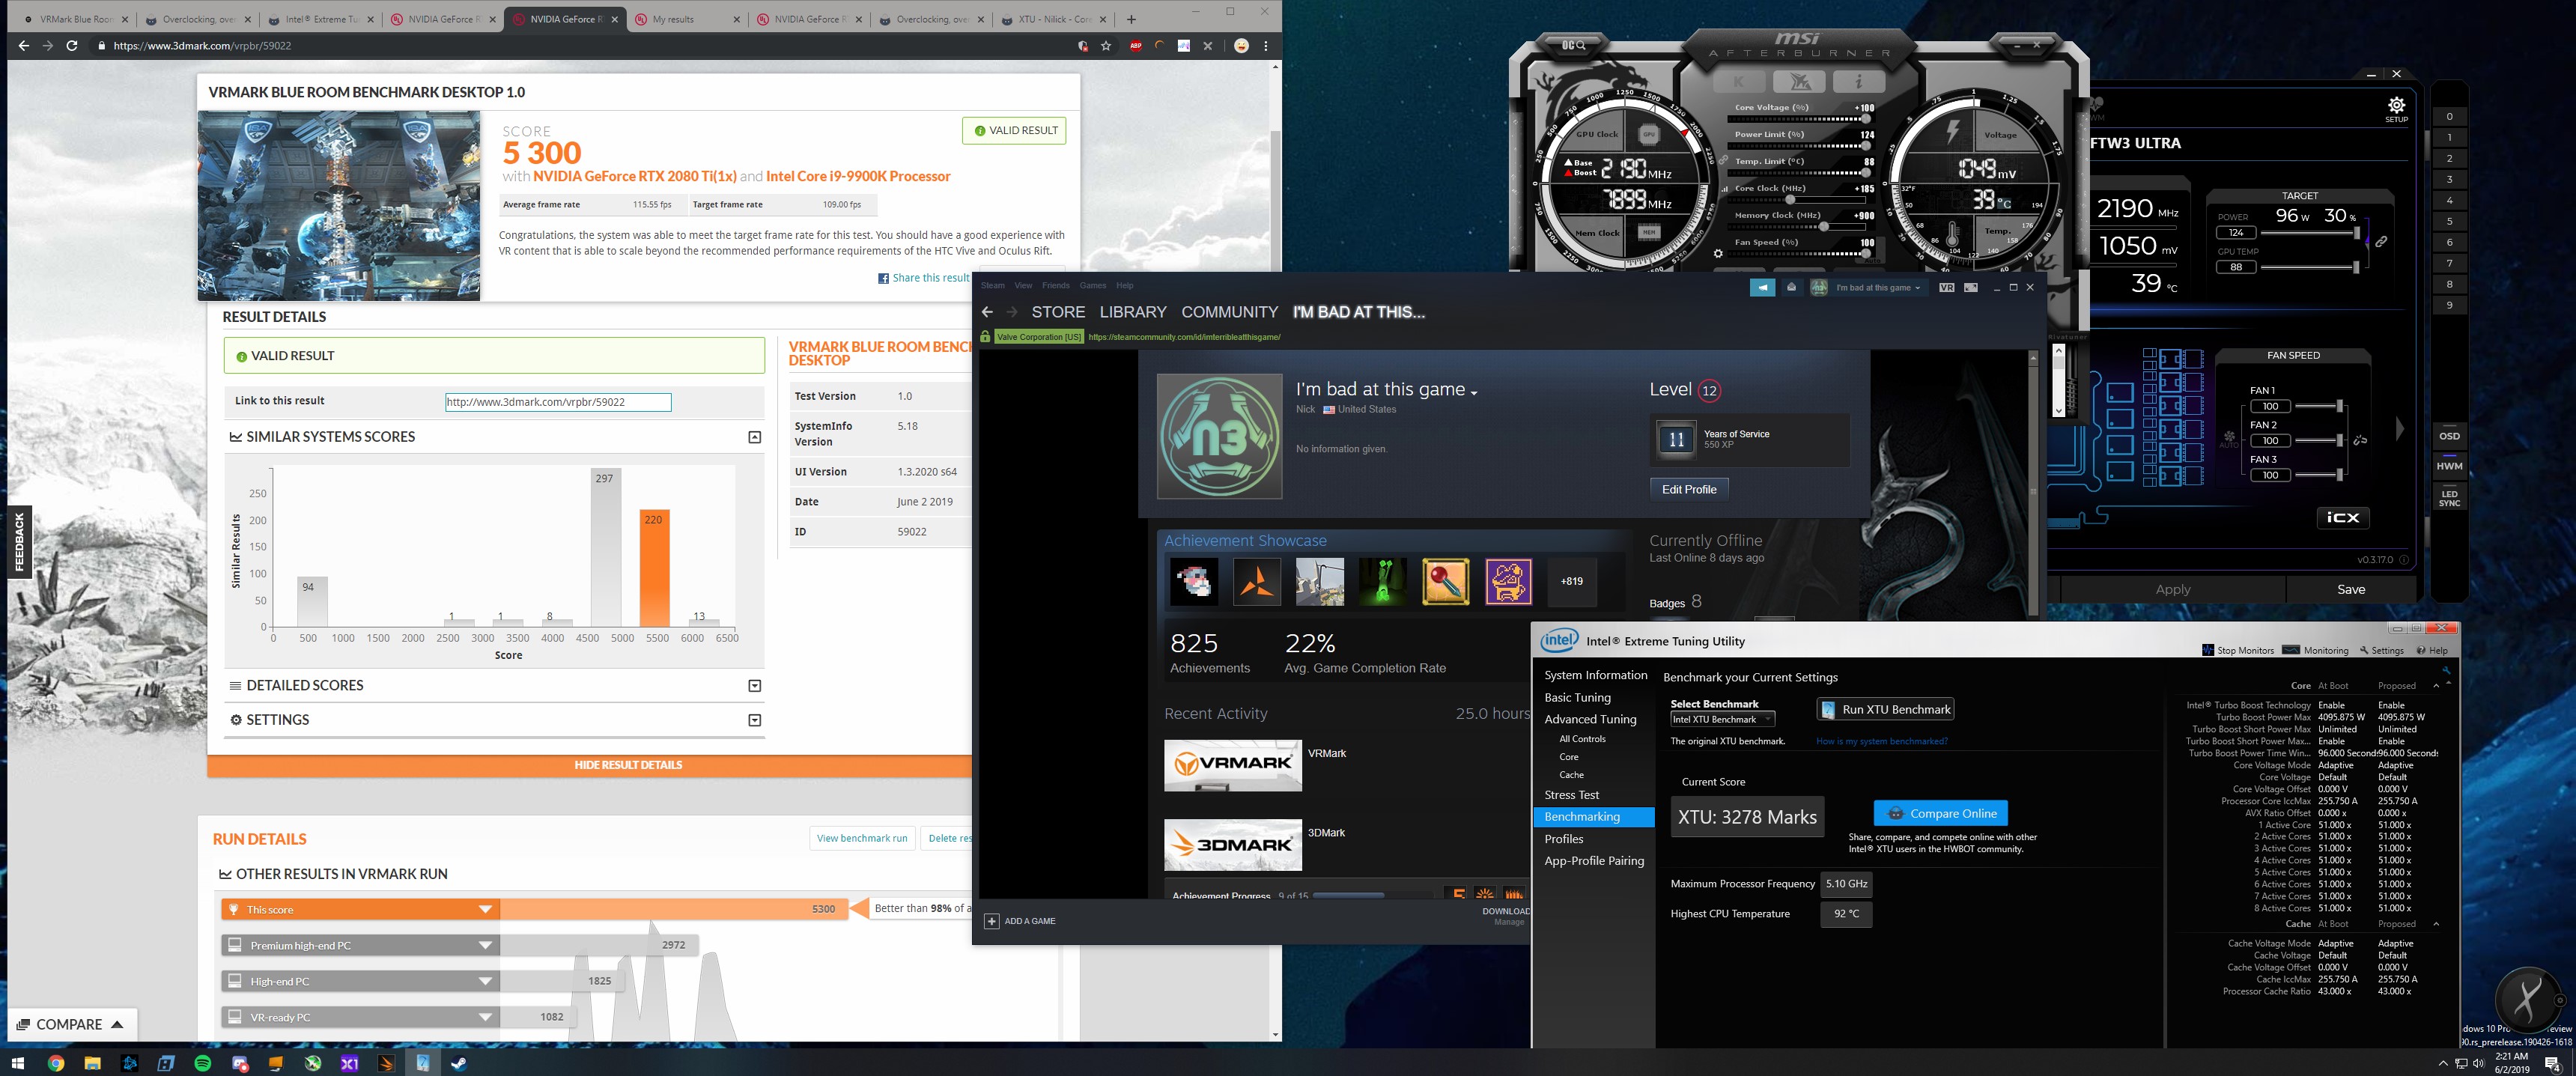The width and height of the screenshot is (2576, 1076).
Task: Open Steam profile name dropdown arrow
Action: click(1474, 393)
